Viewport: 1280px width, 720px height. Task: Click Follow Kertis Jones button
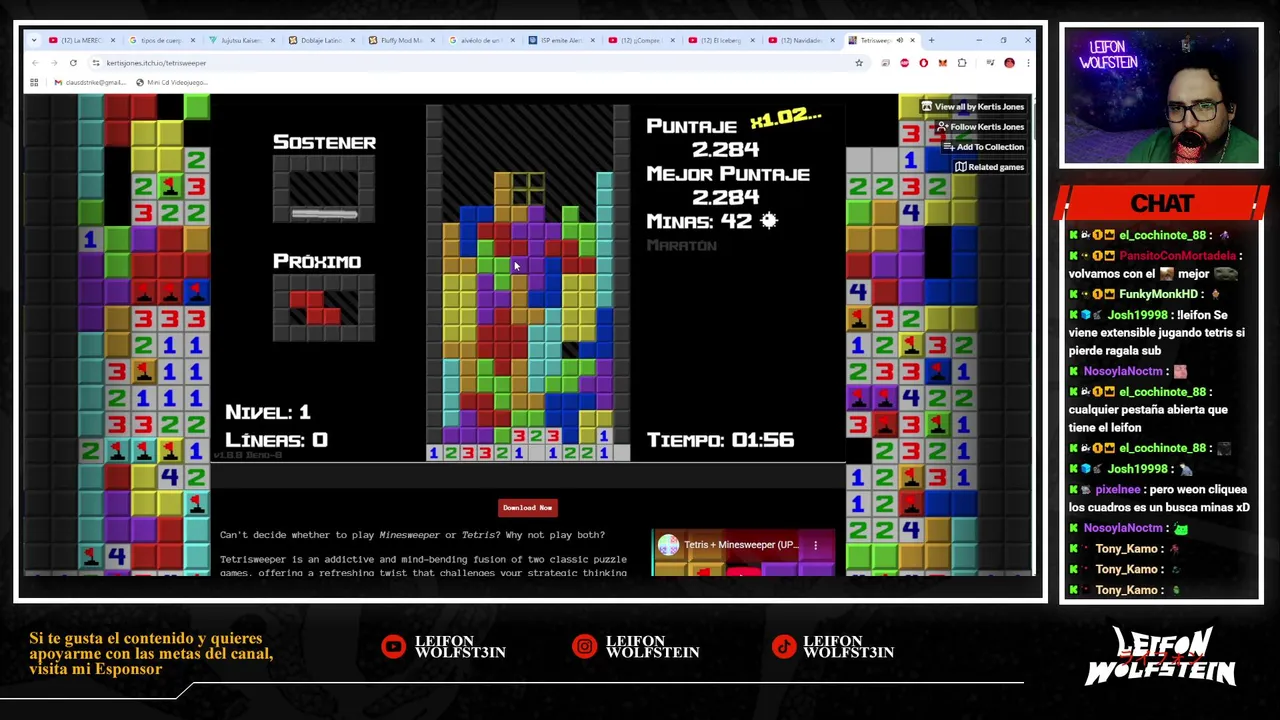pyautogui.click(x=980, y=127)
